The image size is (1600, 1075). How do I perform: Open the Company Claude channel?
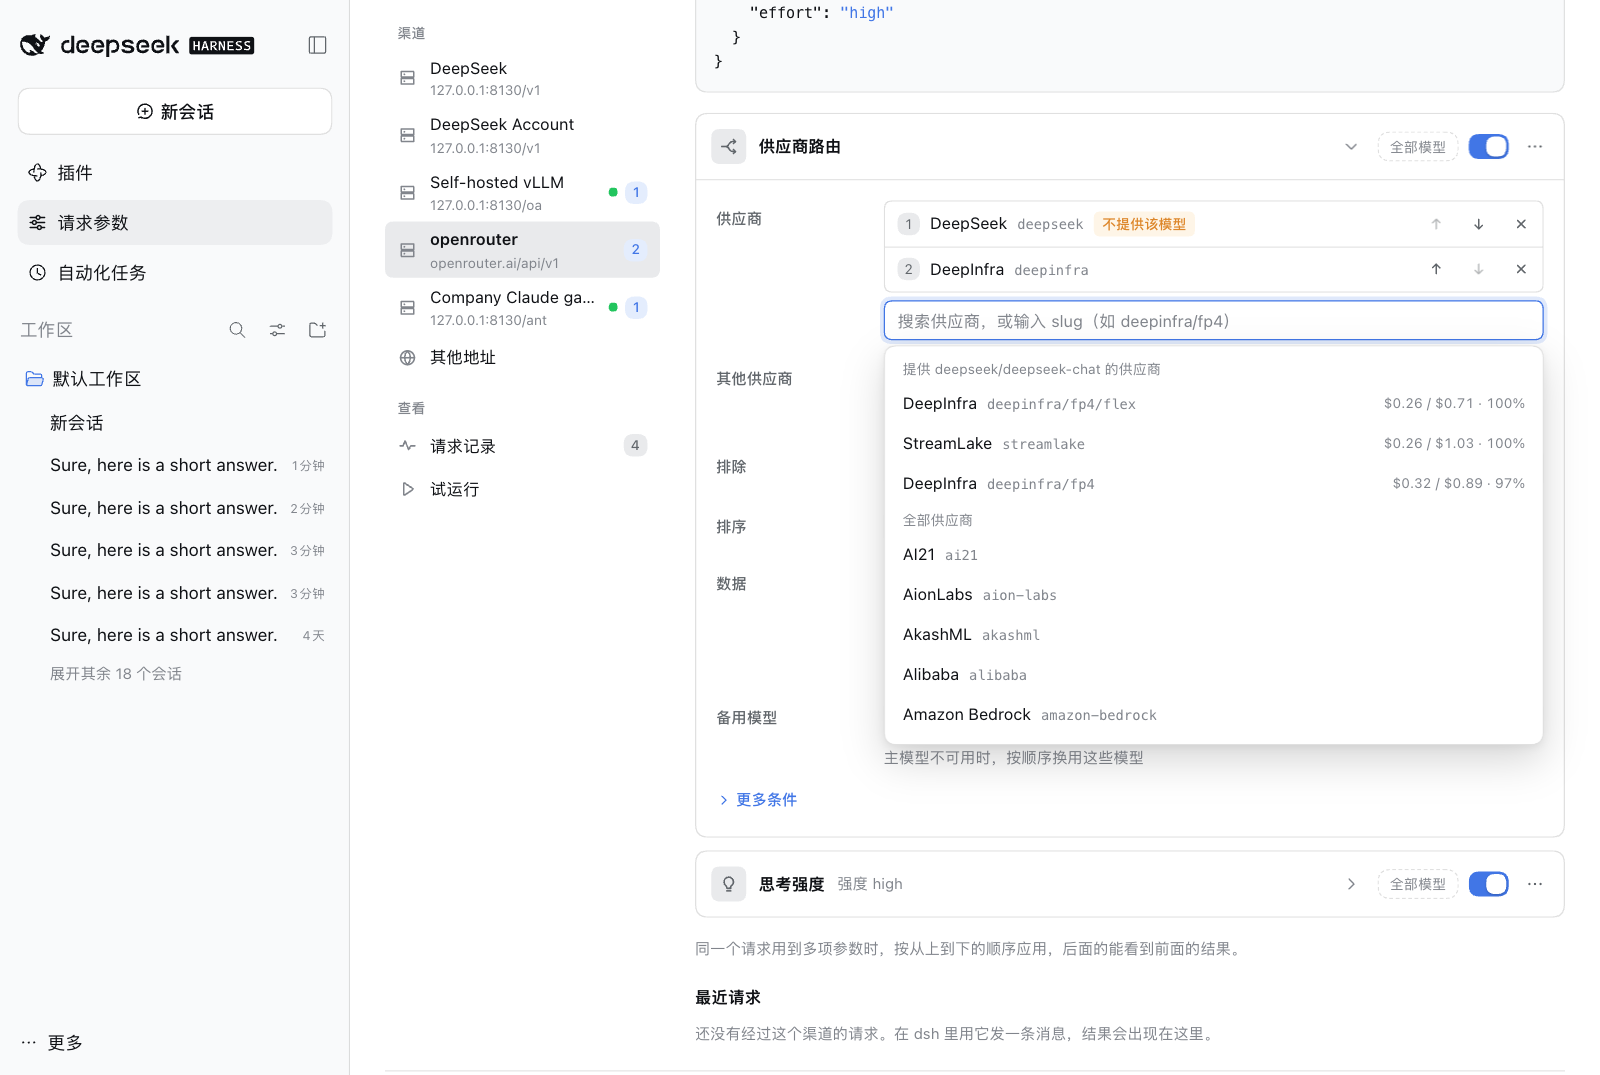pyautogui.click(x=522, y=308)
